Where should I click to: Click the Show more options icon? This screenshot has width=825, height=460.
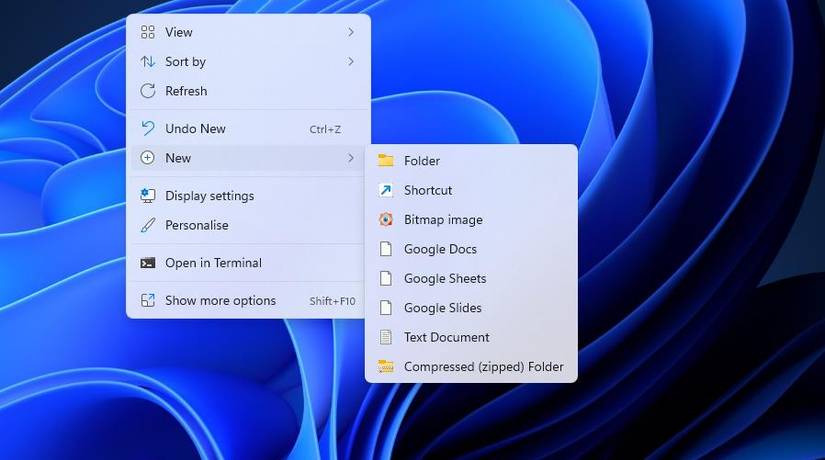[x=148, y=301]
